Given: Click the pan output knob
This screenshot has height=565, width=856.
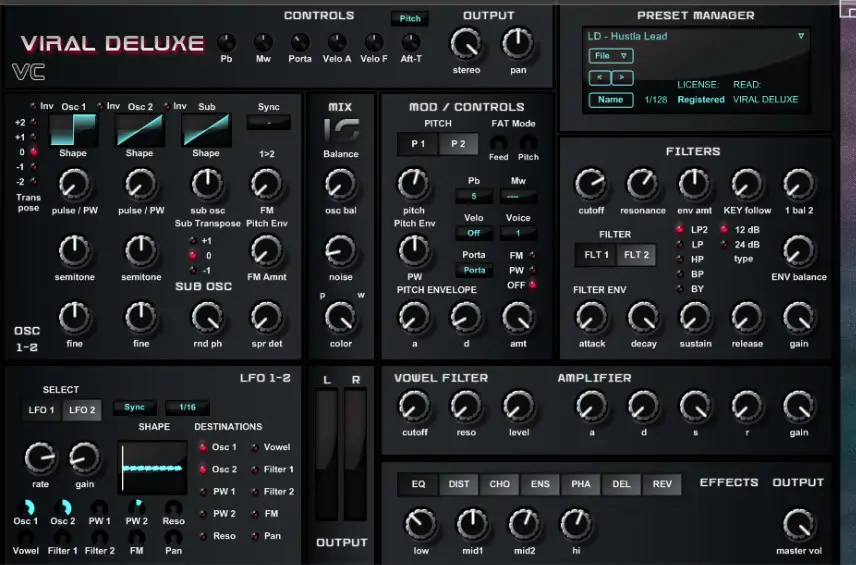Looking at the screenshot, I should coord(518,44).
